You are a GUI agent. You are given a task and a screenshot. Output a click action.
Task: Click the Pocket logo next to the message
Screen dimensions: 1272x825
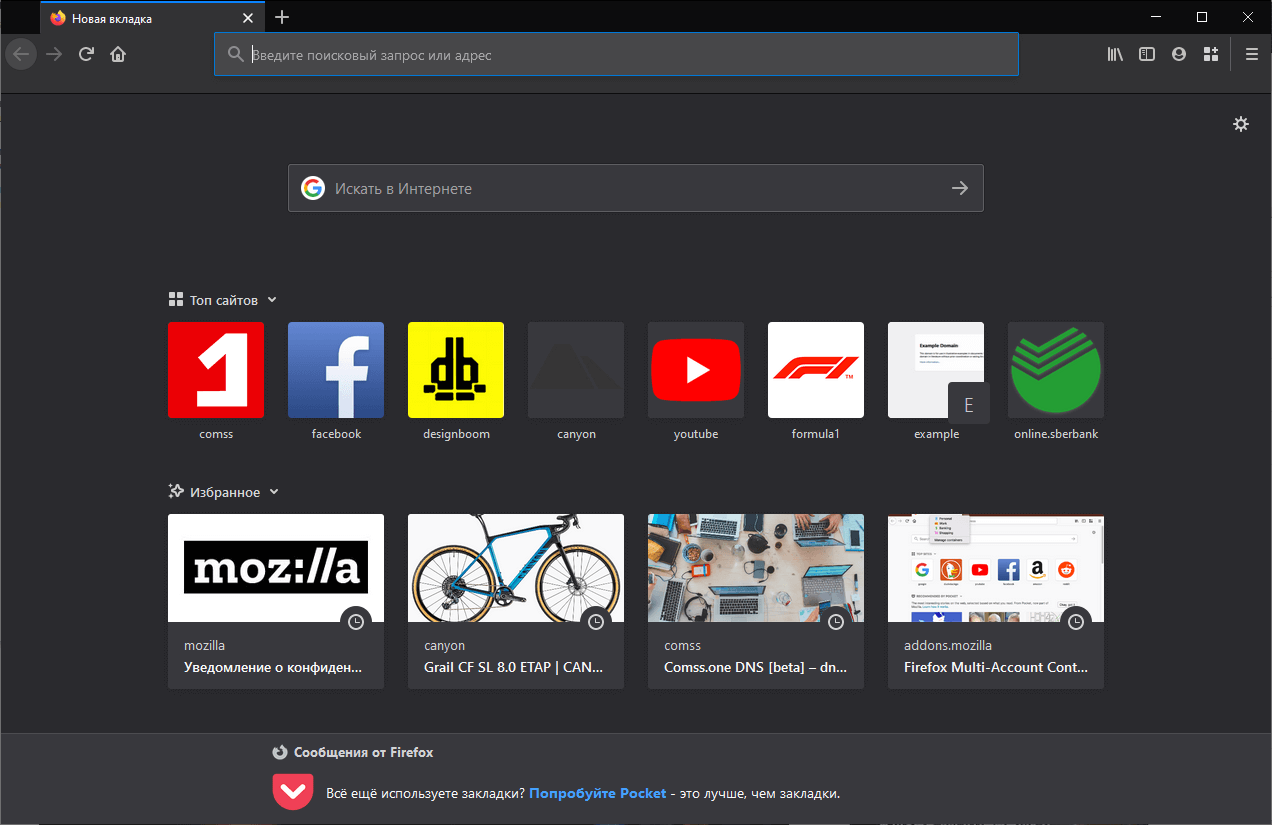(x=292, y=791)
